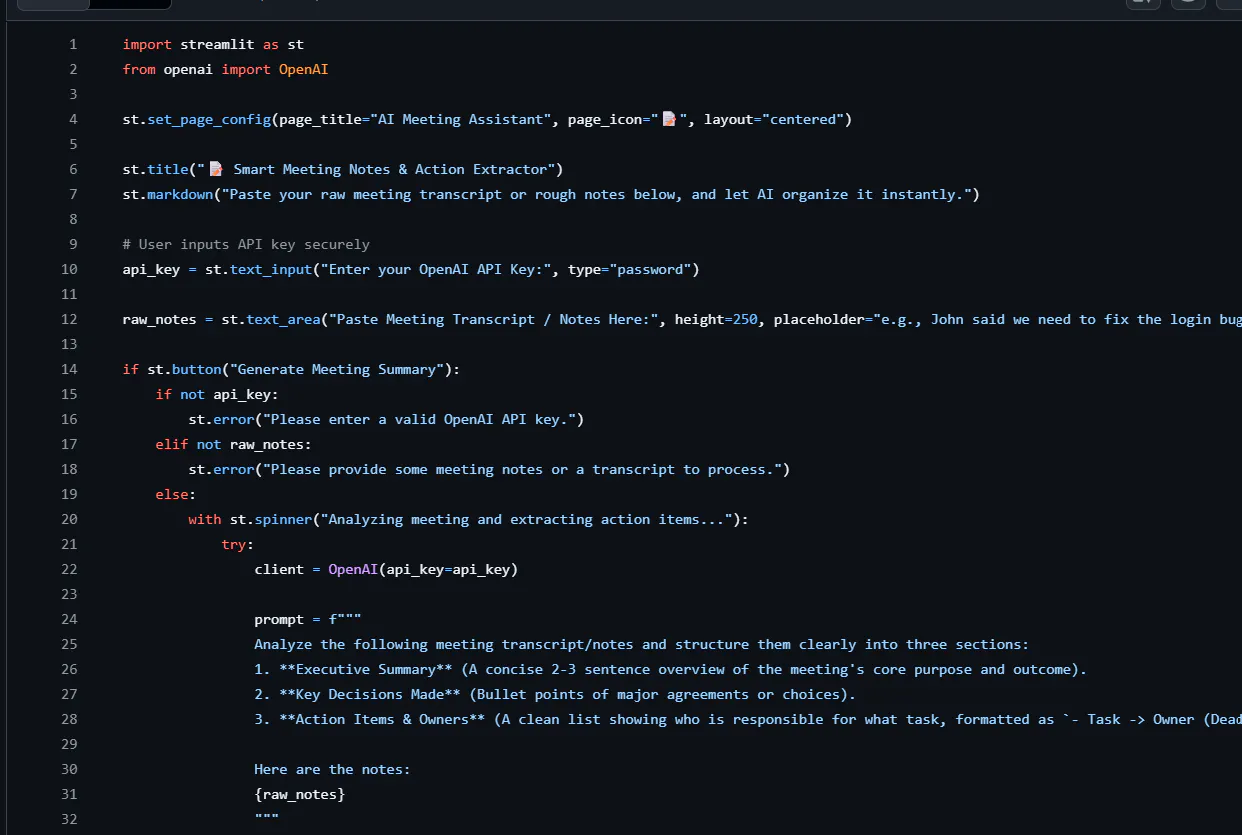The height and width of the screenshot is (835, 1242).
Task: Click '**Key Decisions Made**' in the prompt
Action: coord(370,694)
